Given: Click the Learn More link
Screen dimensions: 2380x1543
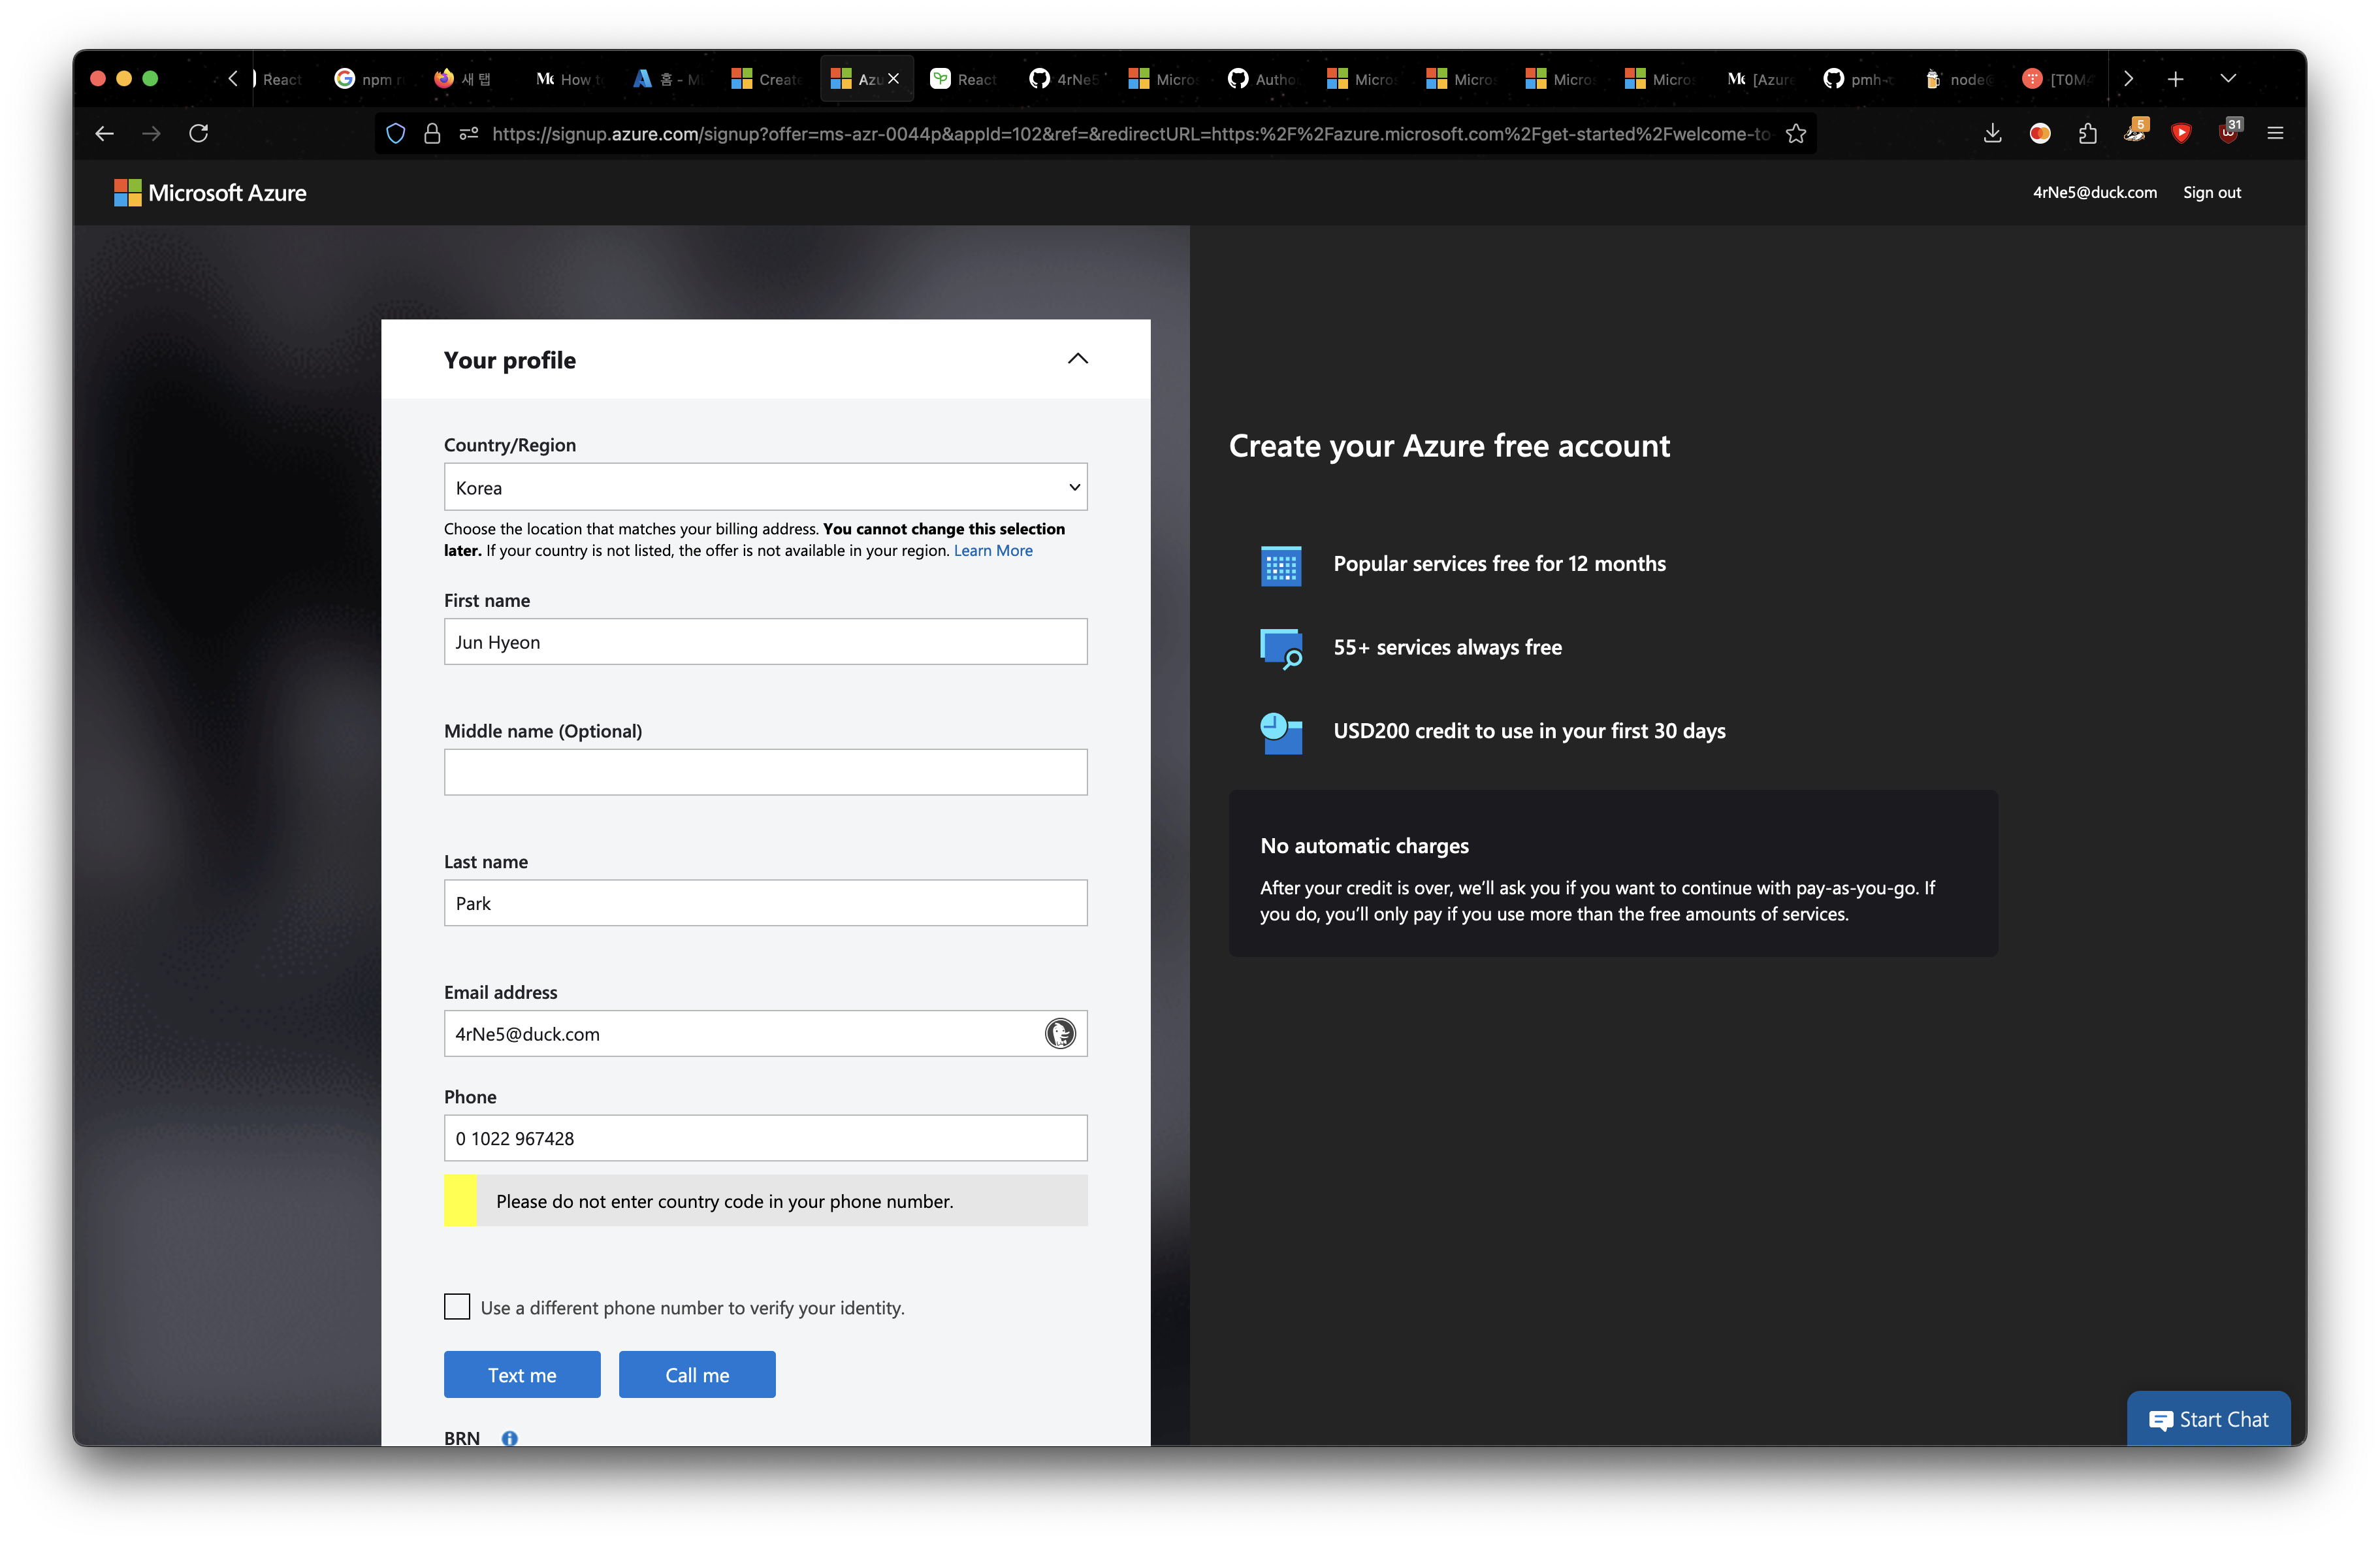Looking at the screenshot, I should (x=992, y=551).
